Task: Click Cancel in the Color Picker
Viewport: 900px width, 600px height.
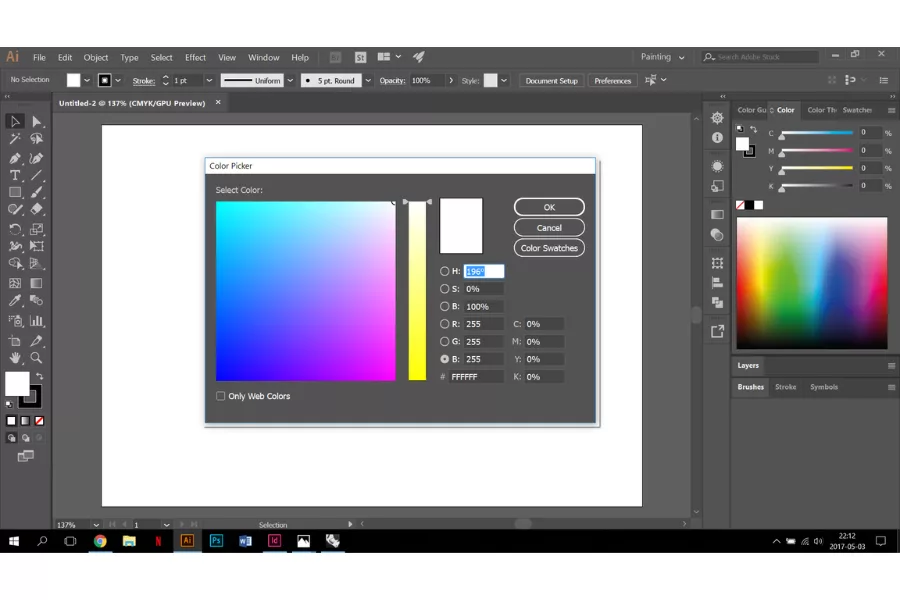Action: pyautogui.click(x=549, y=227)
